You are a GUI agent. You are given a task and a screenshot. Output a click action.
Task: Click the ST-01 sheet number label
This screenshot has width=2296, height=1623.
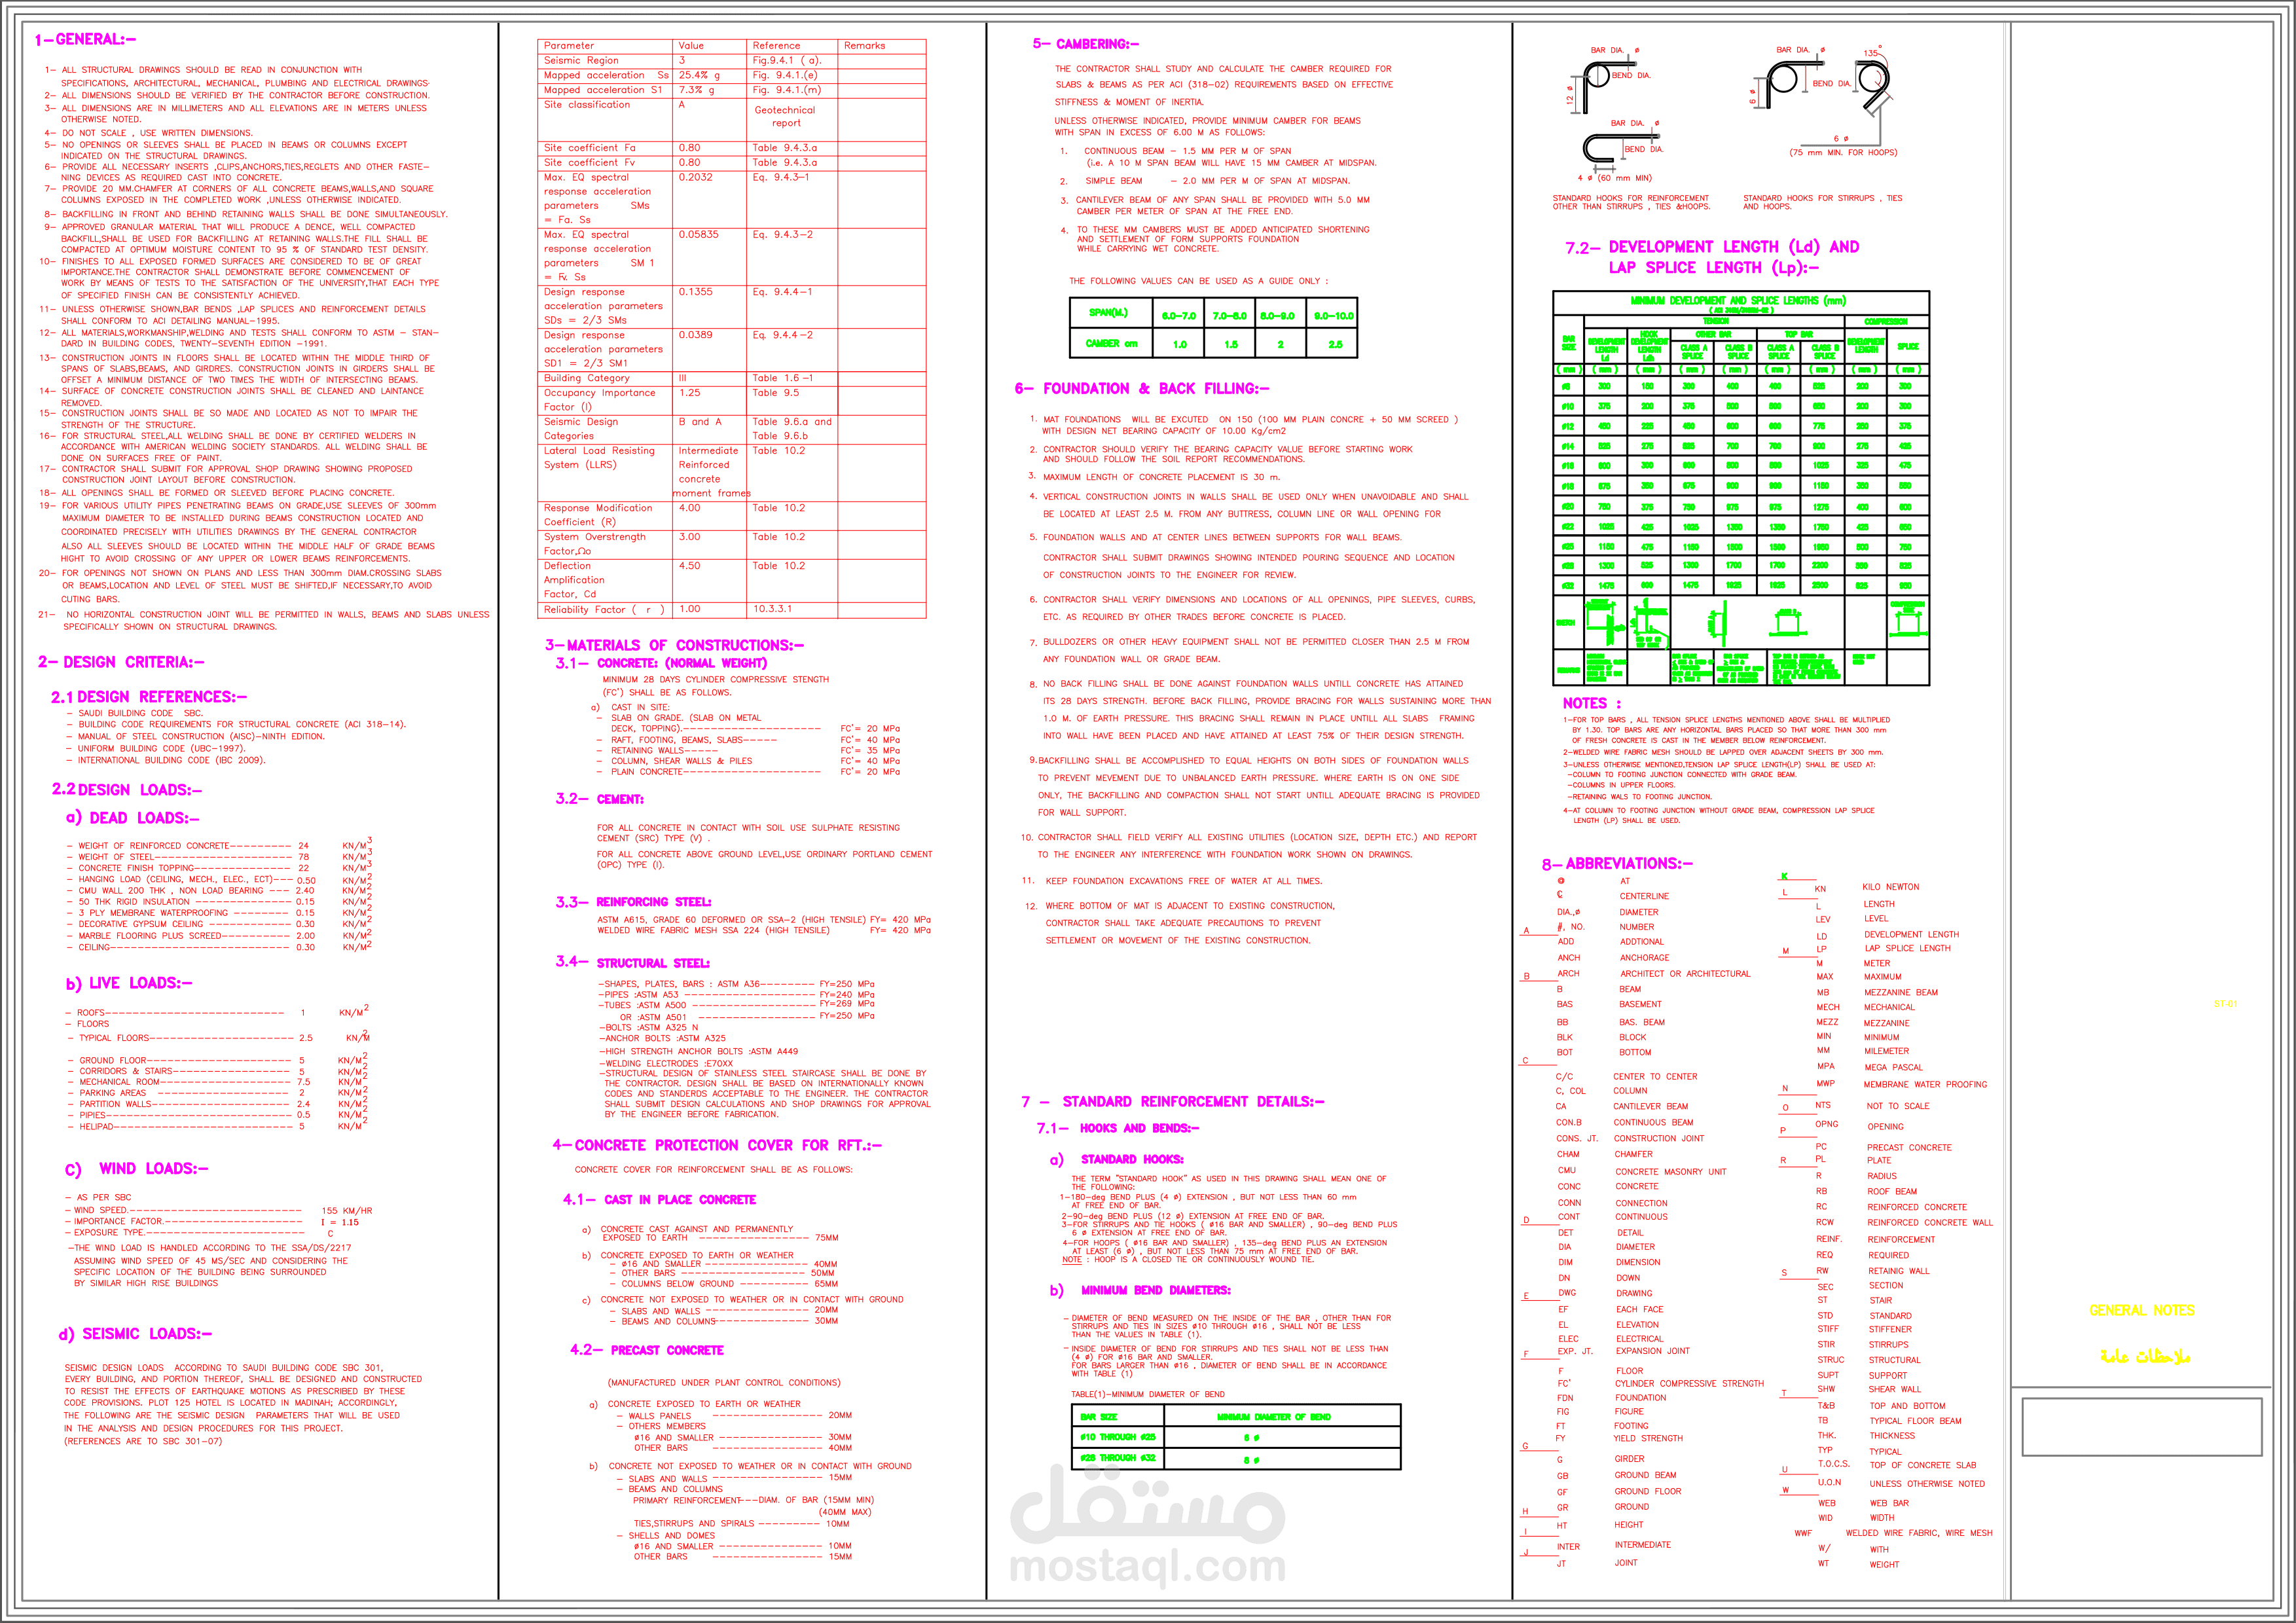click(2225, 1004)
